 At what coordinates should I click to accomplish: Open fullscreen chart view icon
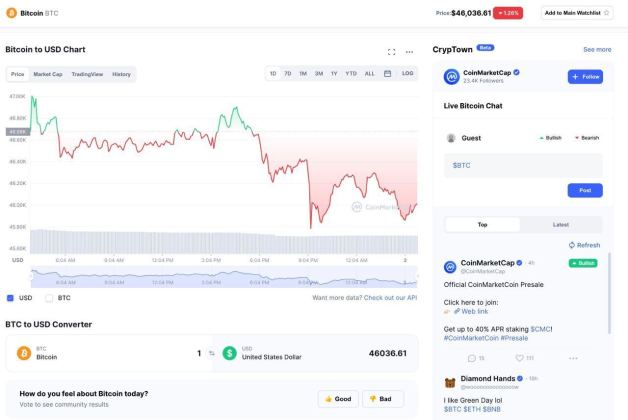click(x=391, y=52)
